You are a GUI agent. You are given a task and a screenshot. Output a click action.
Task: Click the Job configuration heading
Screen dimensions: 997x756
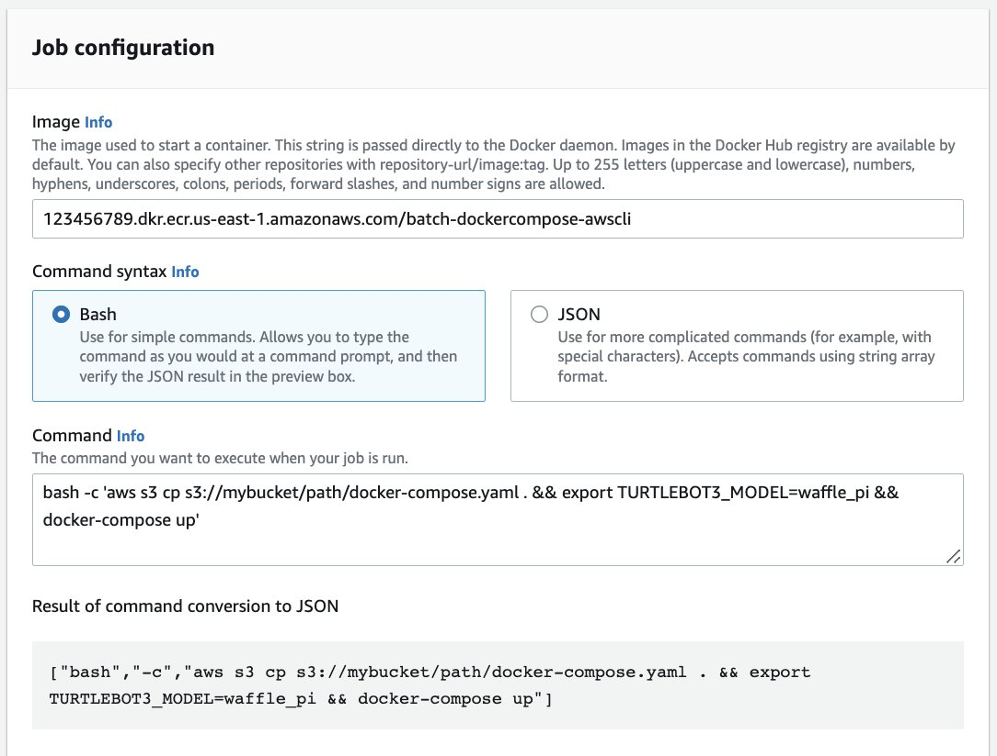pyautogui.click(x=123, y=47)
